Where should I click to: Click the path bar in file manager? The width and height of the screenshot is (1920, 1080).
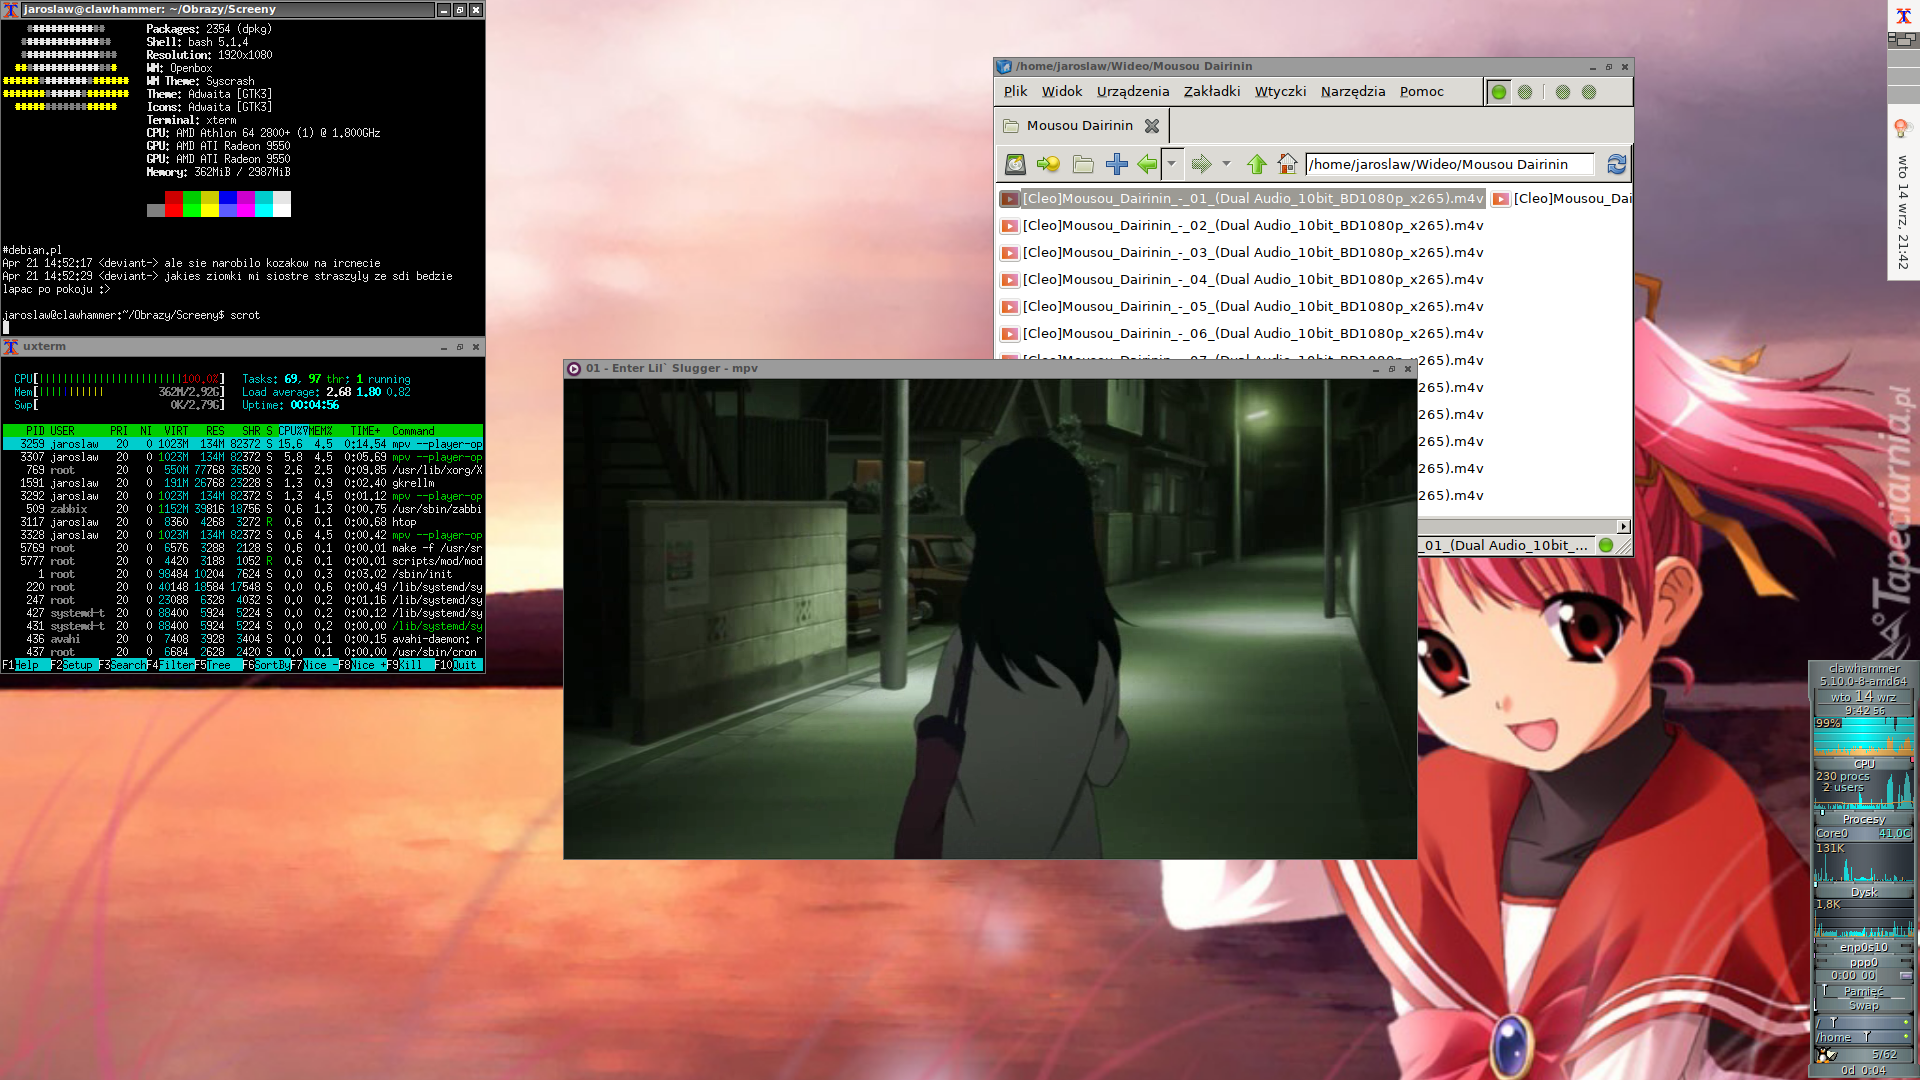(1450, 164)
